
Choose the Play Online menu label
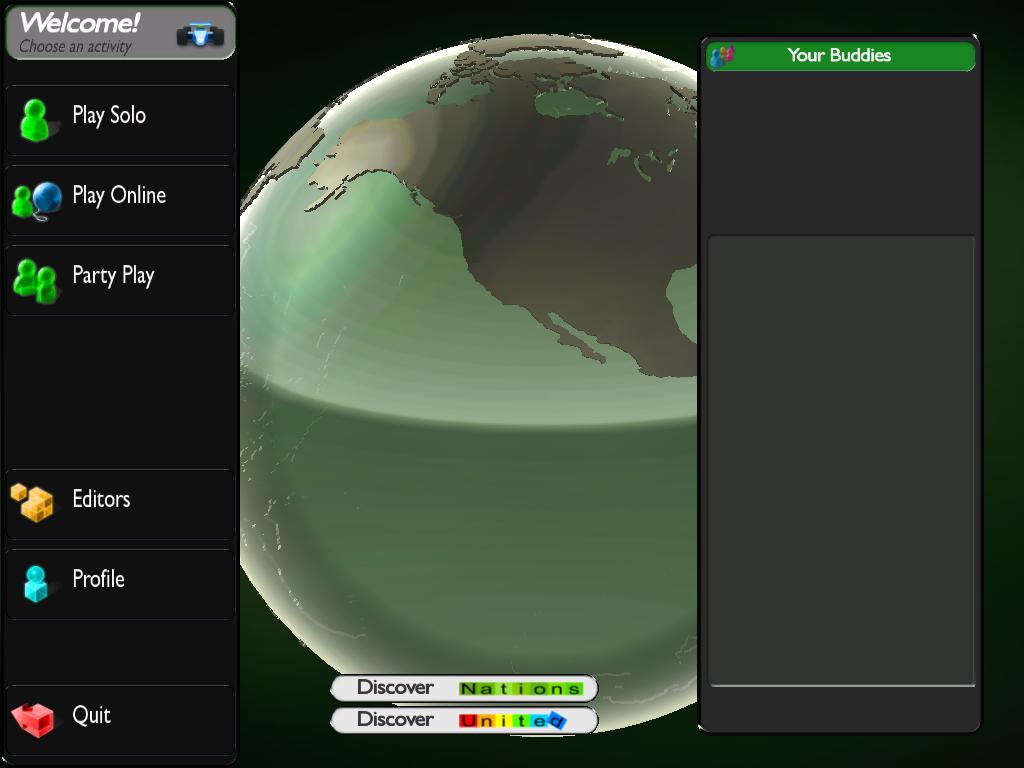pos(119,195)
